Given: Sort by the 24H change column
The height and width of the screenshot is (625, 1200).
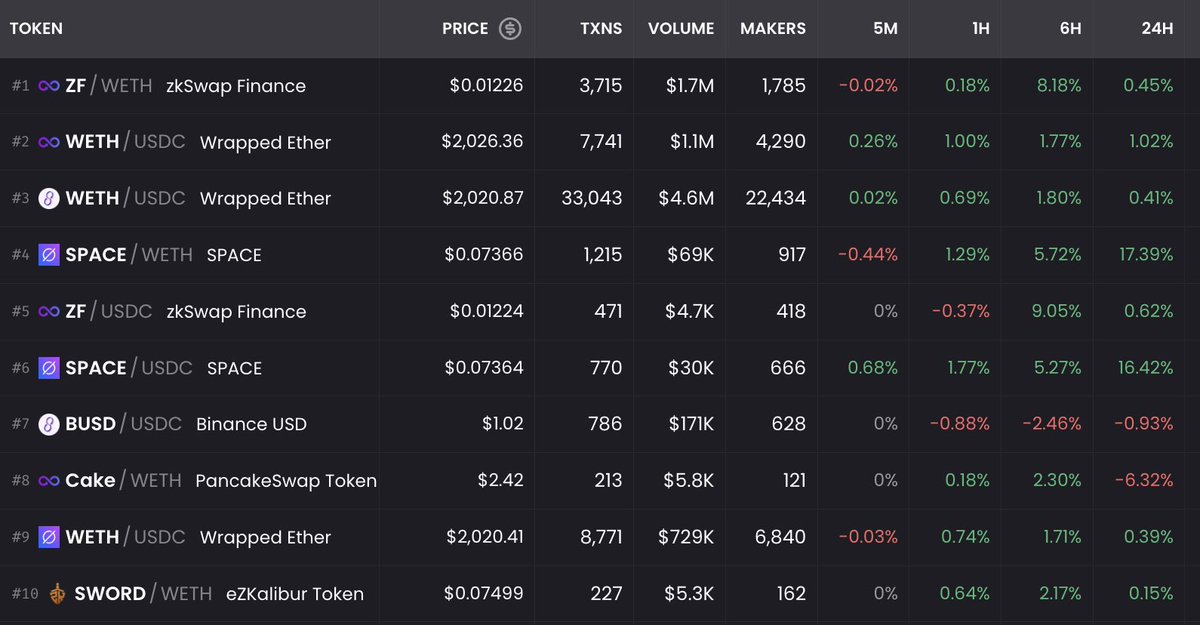Looking at the screenshot, I should 1157,29.
